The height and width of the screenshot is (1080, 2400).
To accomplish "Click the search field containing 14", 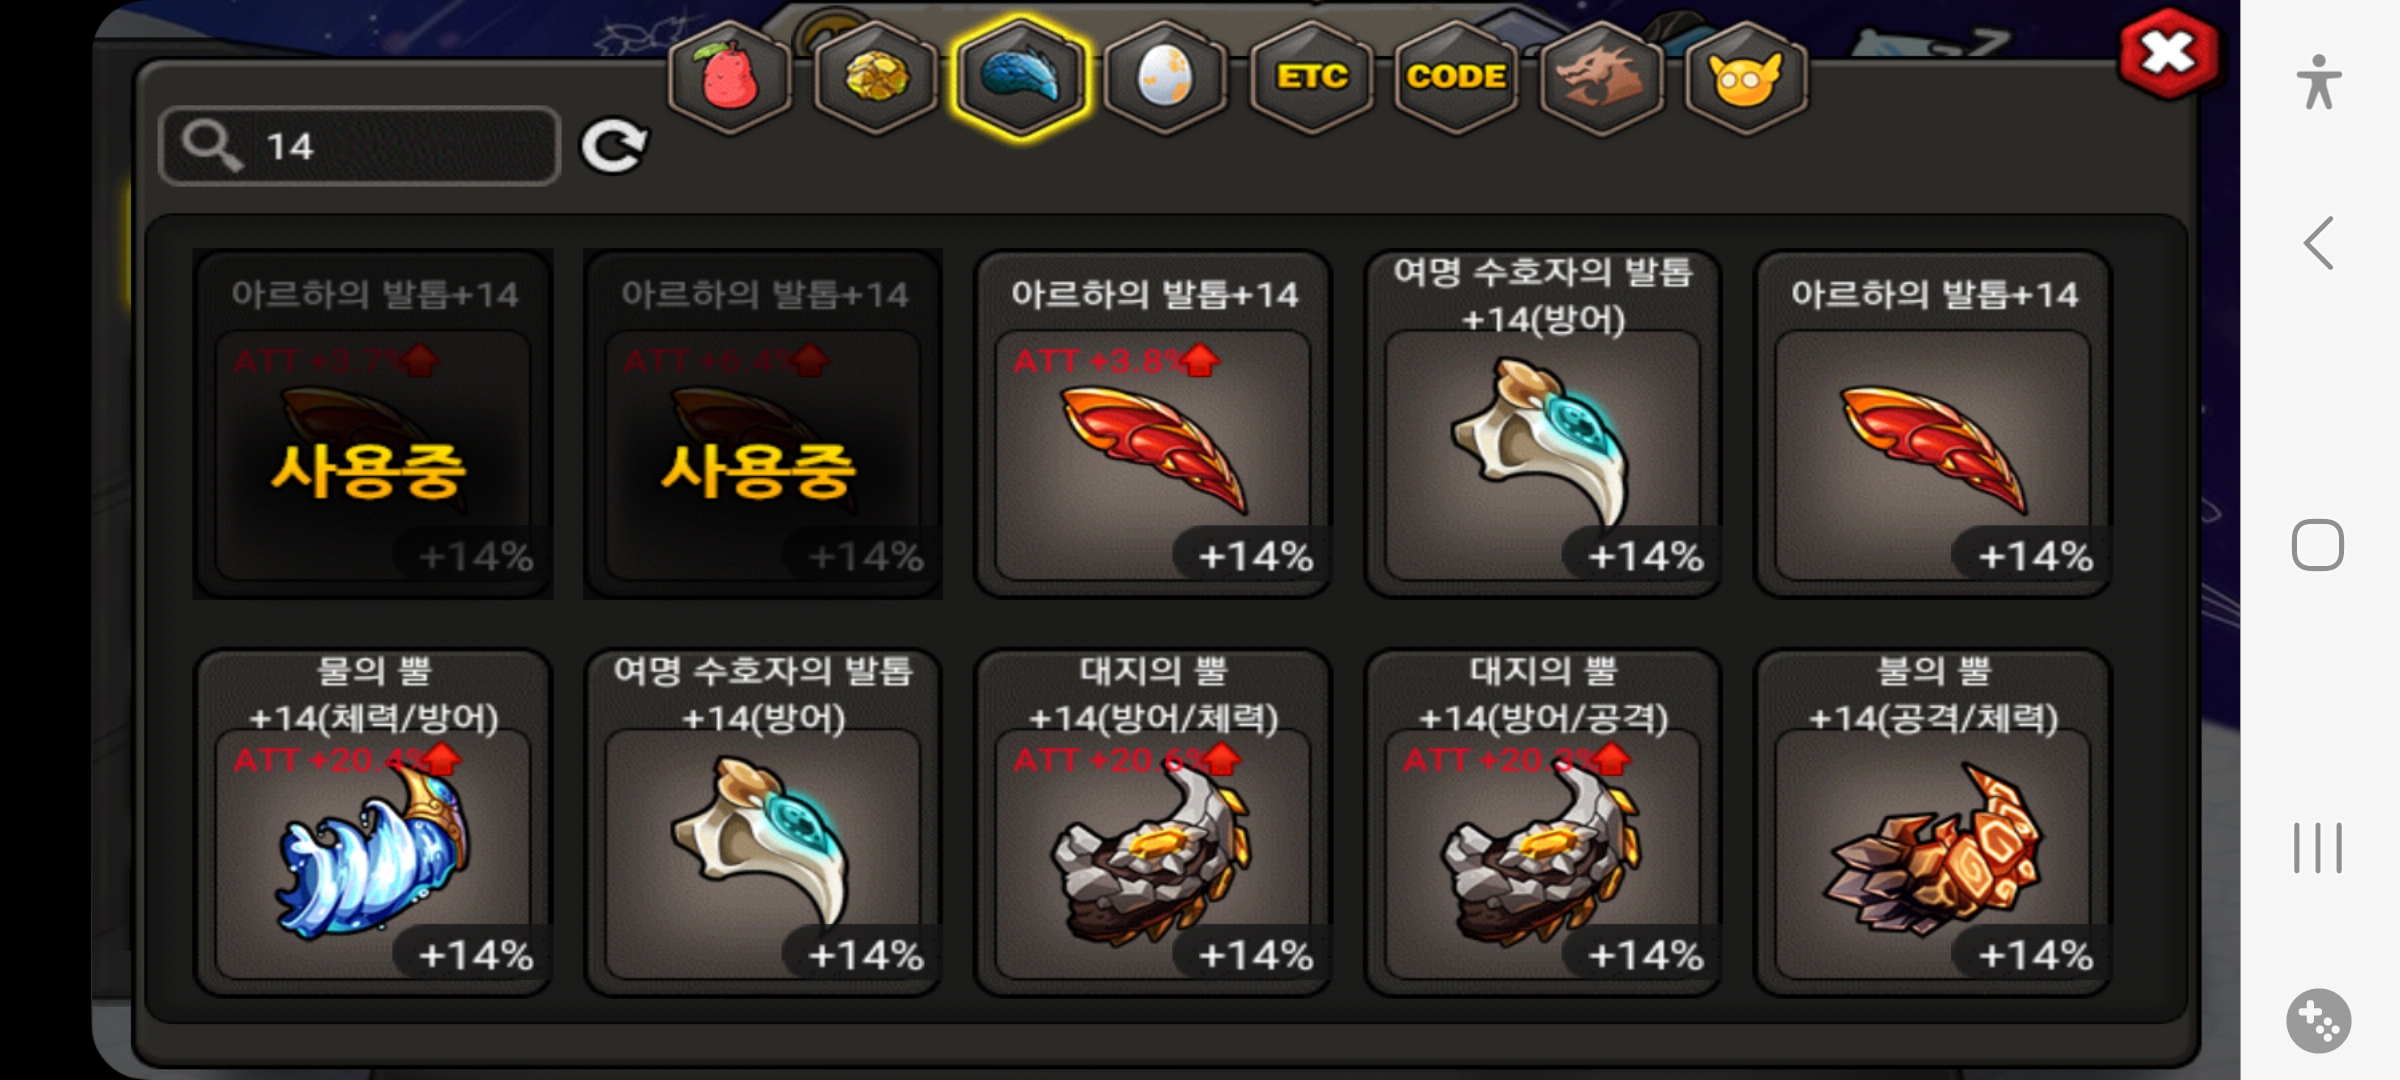I will click(x=359, y=146).
